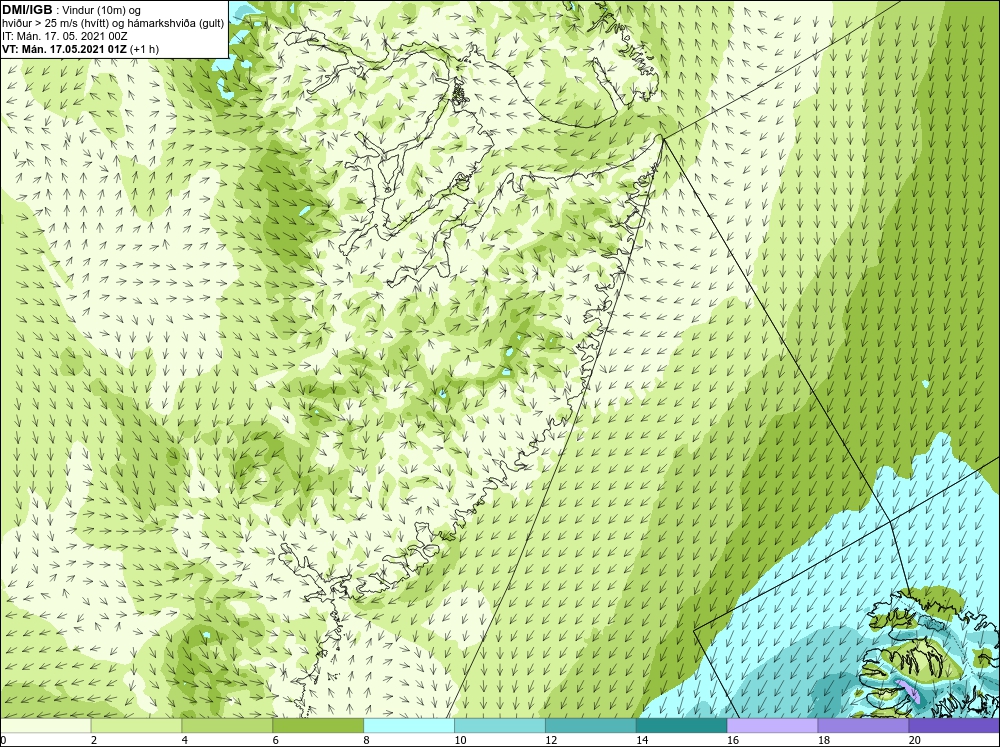
Task: Click the DMI/IGB title text
Action: (27, 10)
